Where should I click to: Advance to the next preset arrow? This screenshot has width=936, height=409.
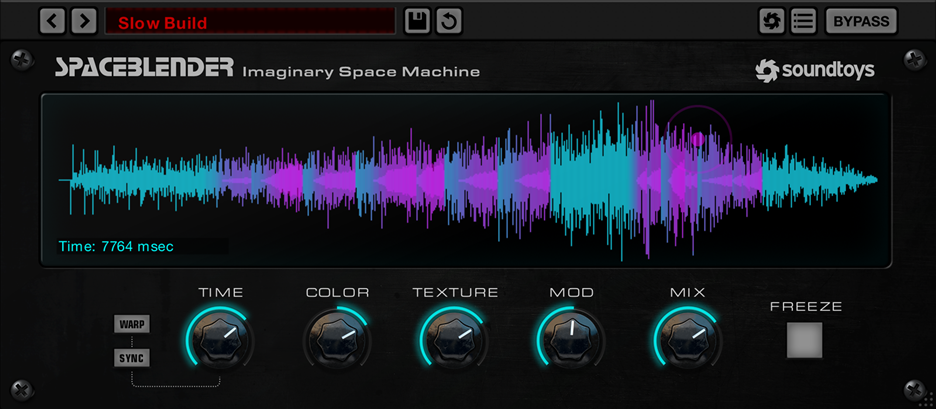(x=84, y=20)
